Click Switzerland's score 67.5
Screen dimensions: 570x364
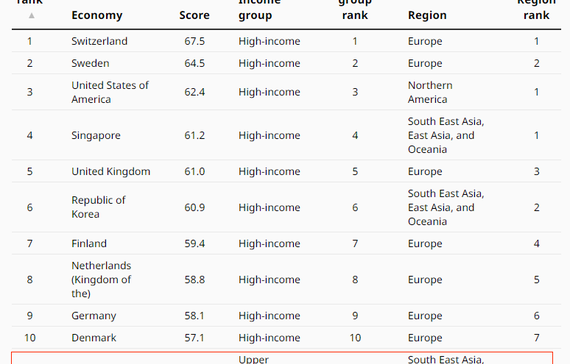pyautogui.click(x=194, y=41)
